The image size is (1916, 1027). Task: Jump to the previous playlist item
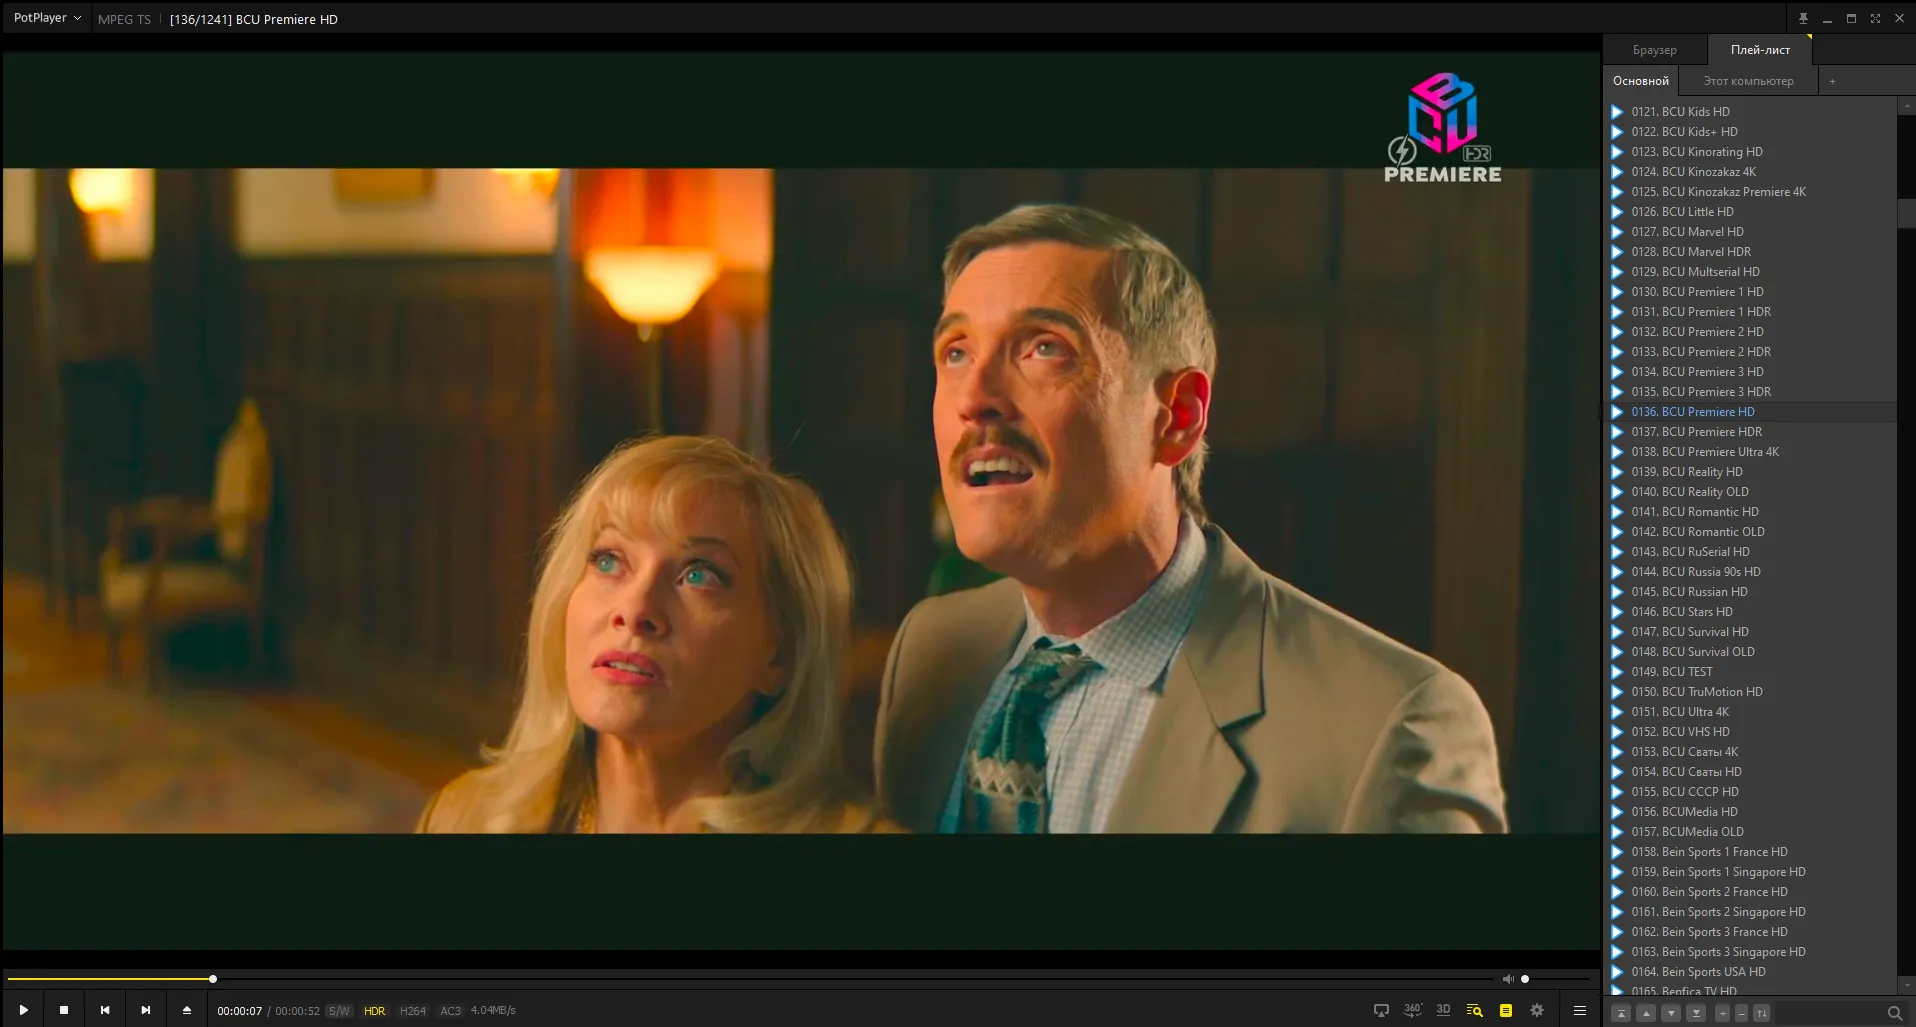click(105, 1010)
